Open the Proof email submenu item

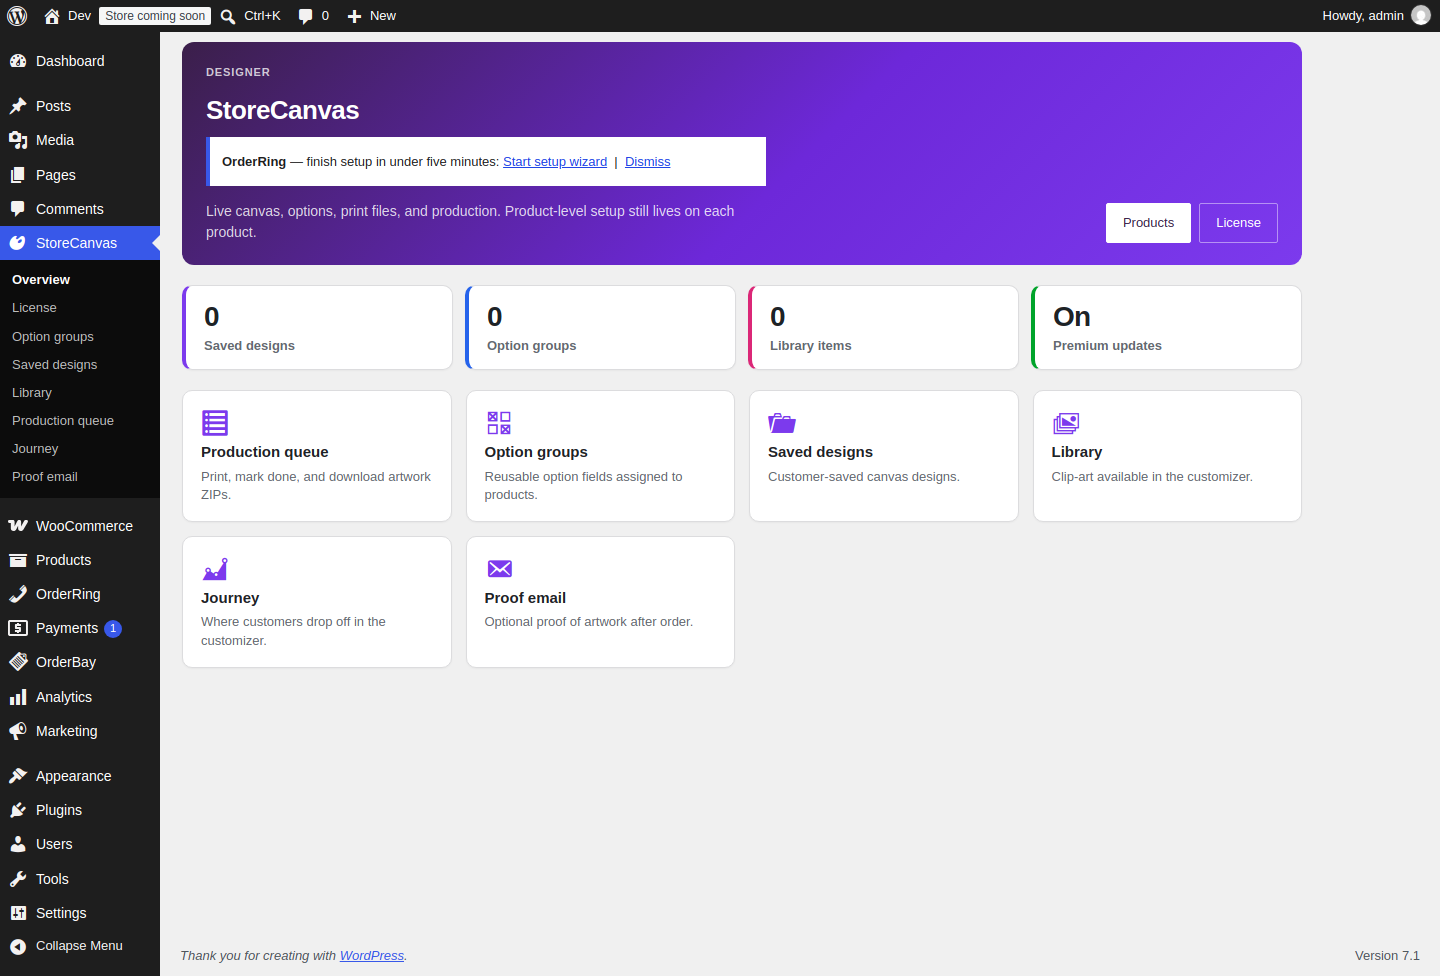45,477
